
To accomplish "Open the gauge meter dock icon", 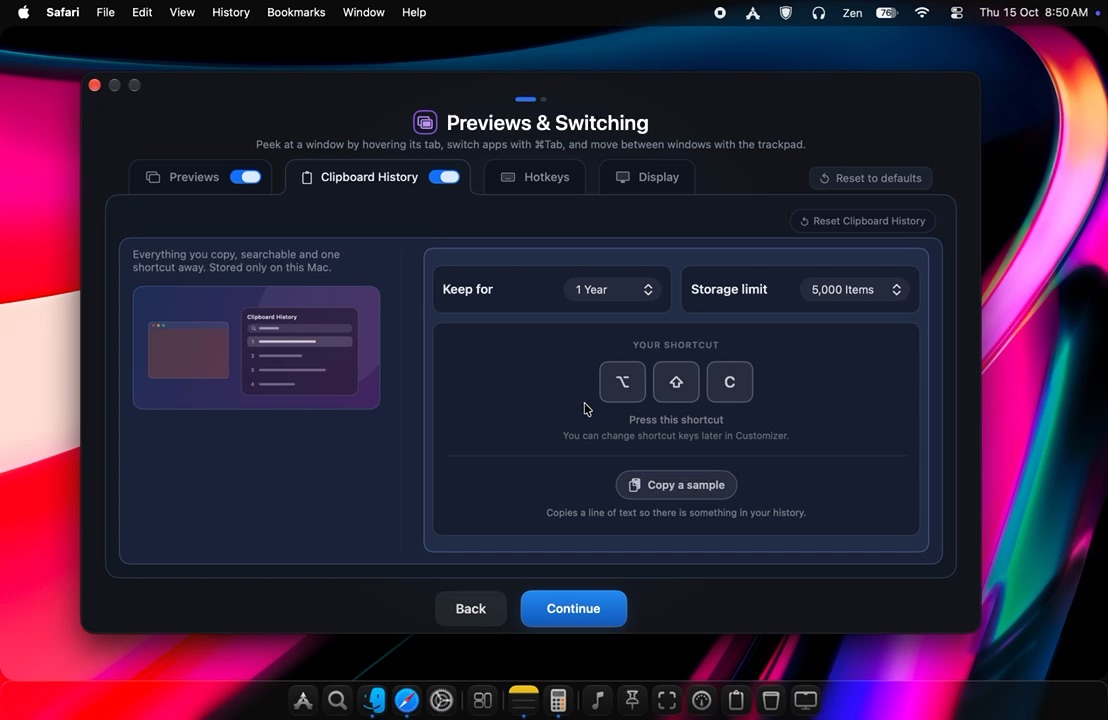I will click(702, 700).
